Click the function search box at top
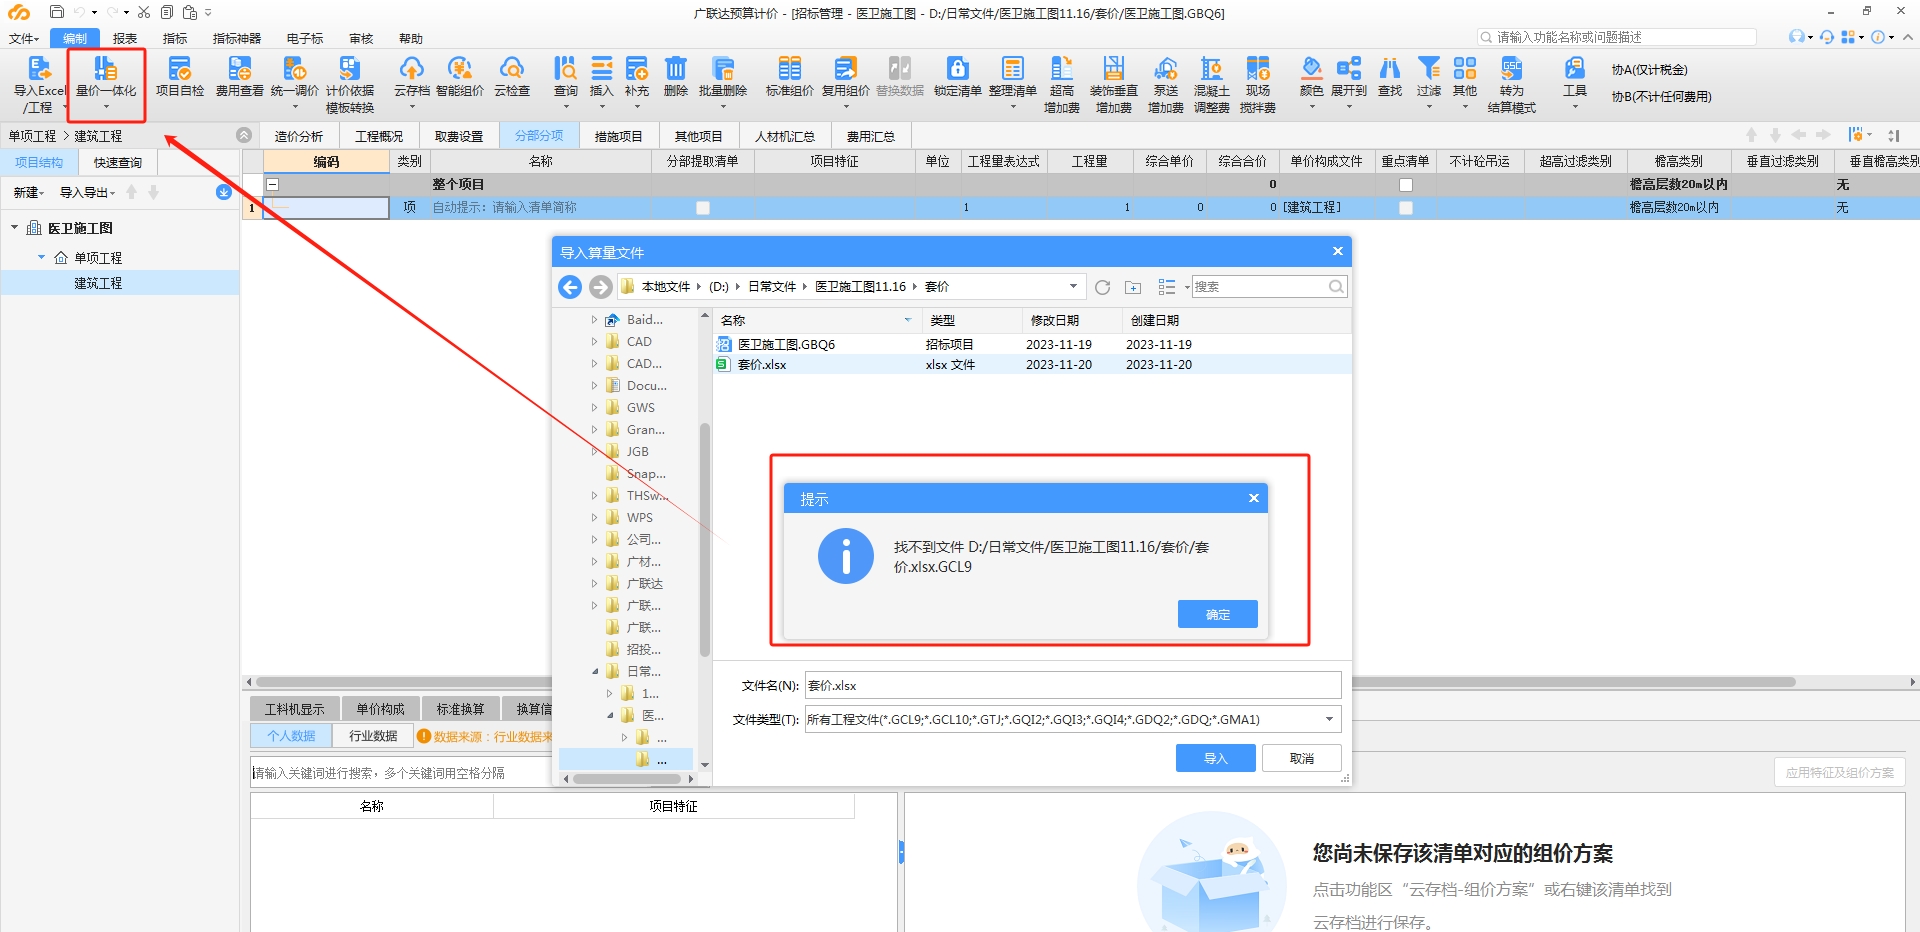The height and width of the screenshot is (932, 1920). 1617,37
